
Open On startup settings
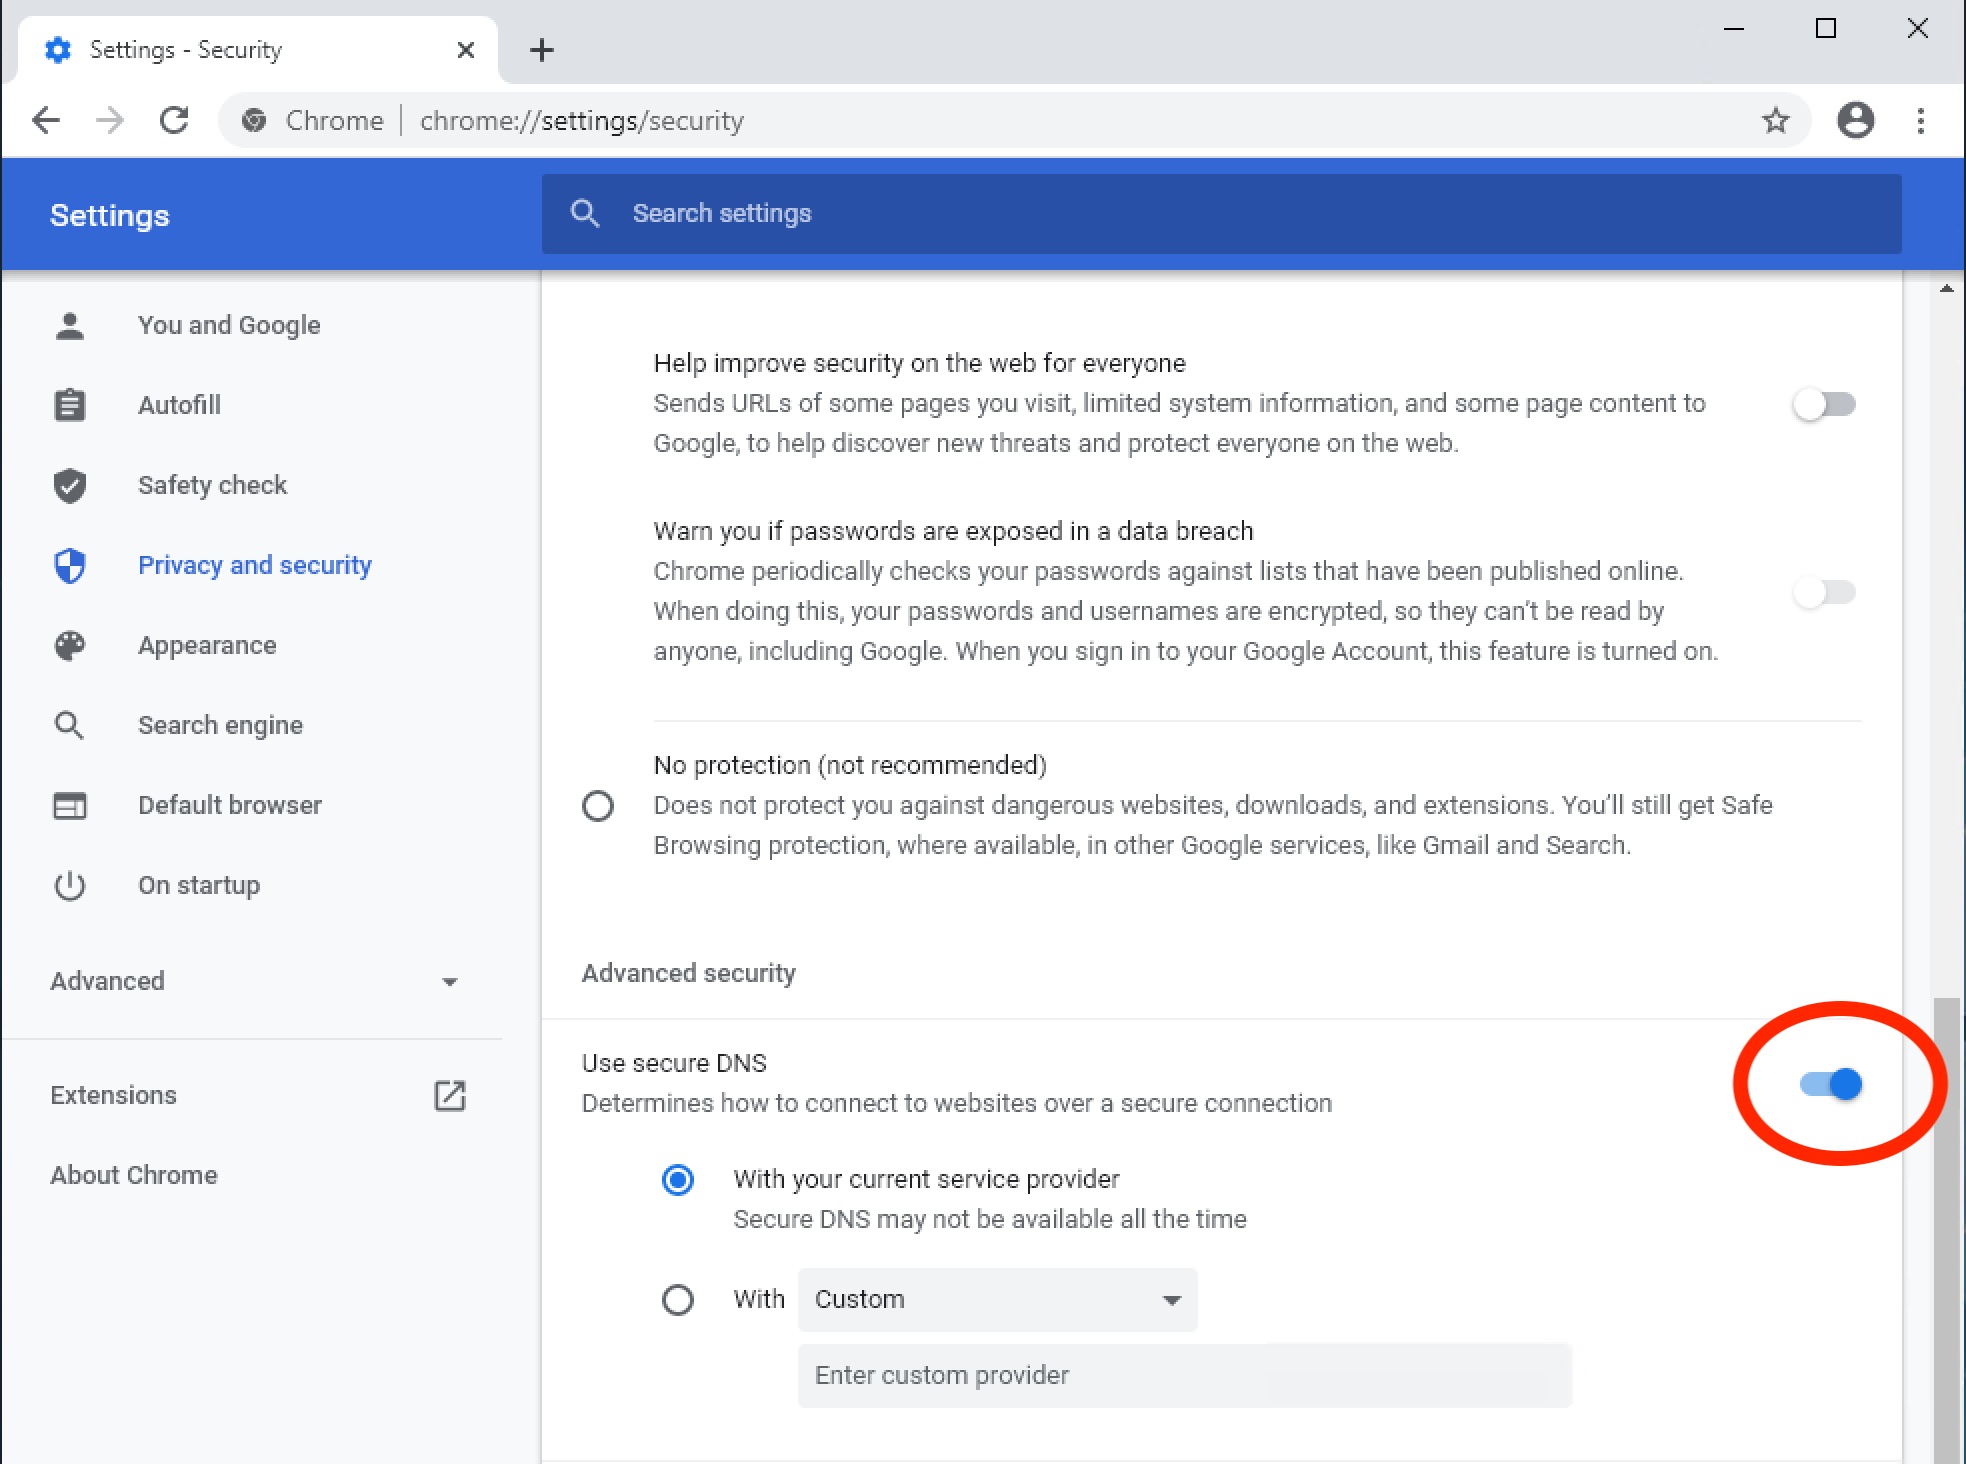[x=199, y=885]
